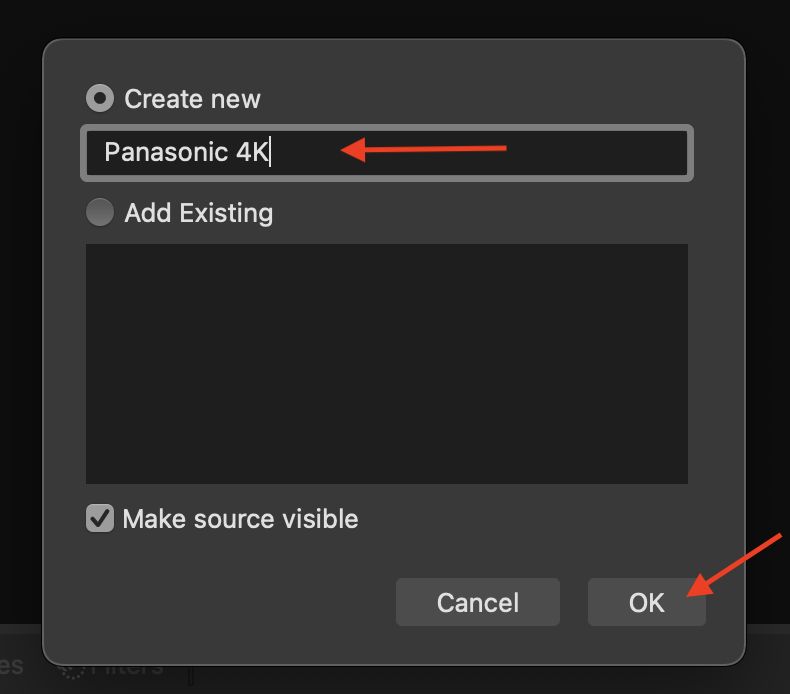The image size is (790, 694).
Task: Click the Make source visible label
Action: click(x=240, y=519)
